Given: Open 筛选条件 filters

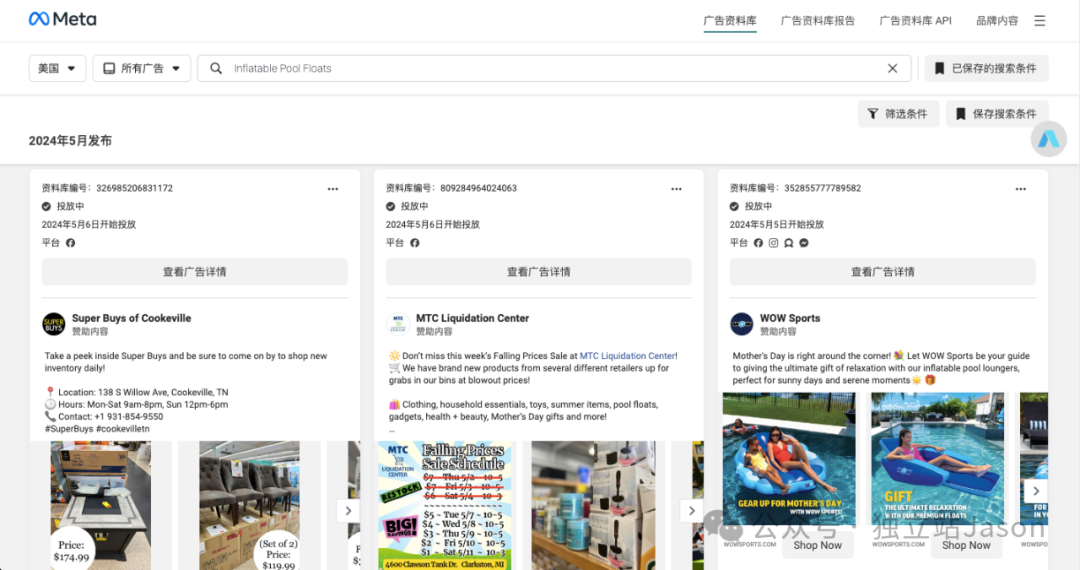Looking at the screenshot, I should pyautogui.click(x=898, y=114).
